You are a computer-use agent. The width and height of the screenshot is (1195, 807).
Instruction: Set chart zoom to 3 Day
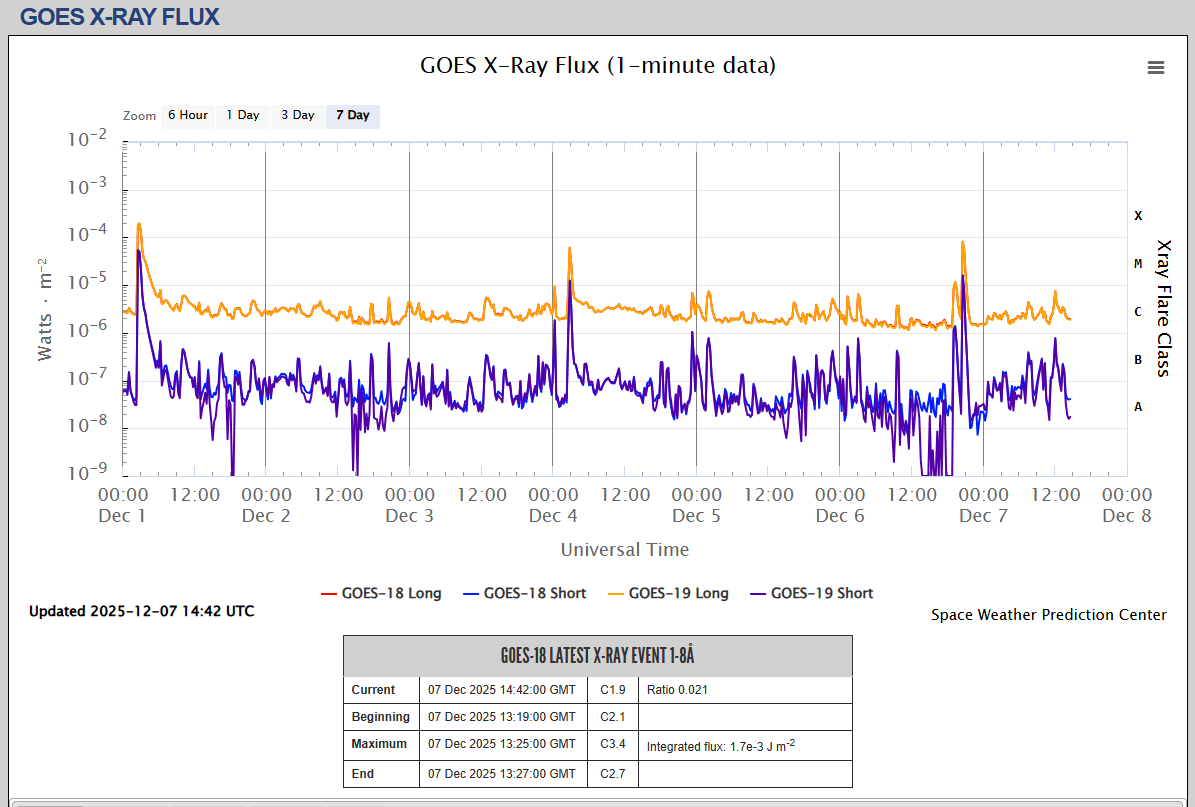297,116
